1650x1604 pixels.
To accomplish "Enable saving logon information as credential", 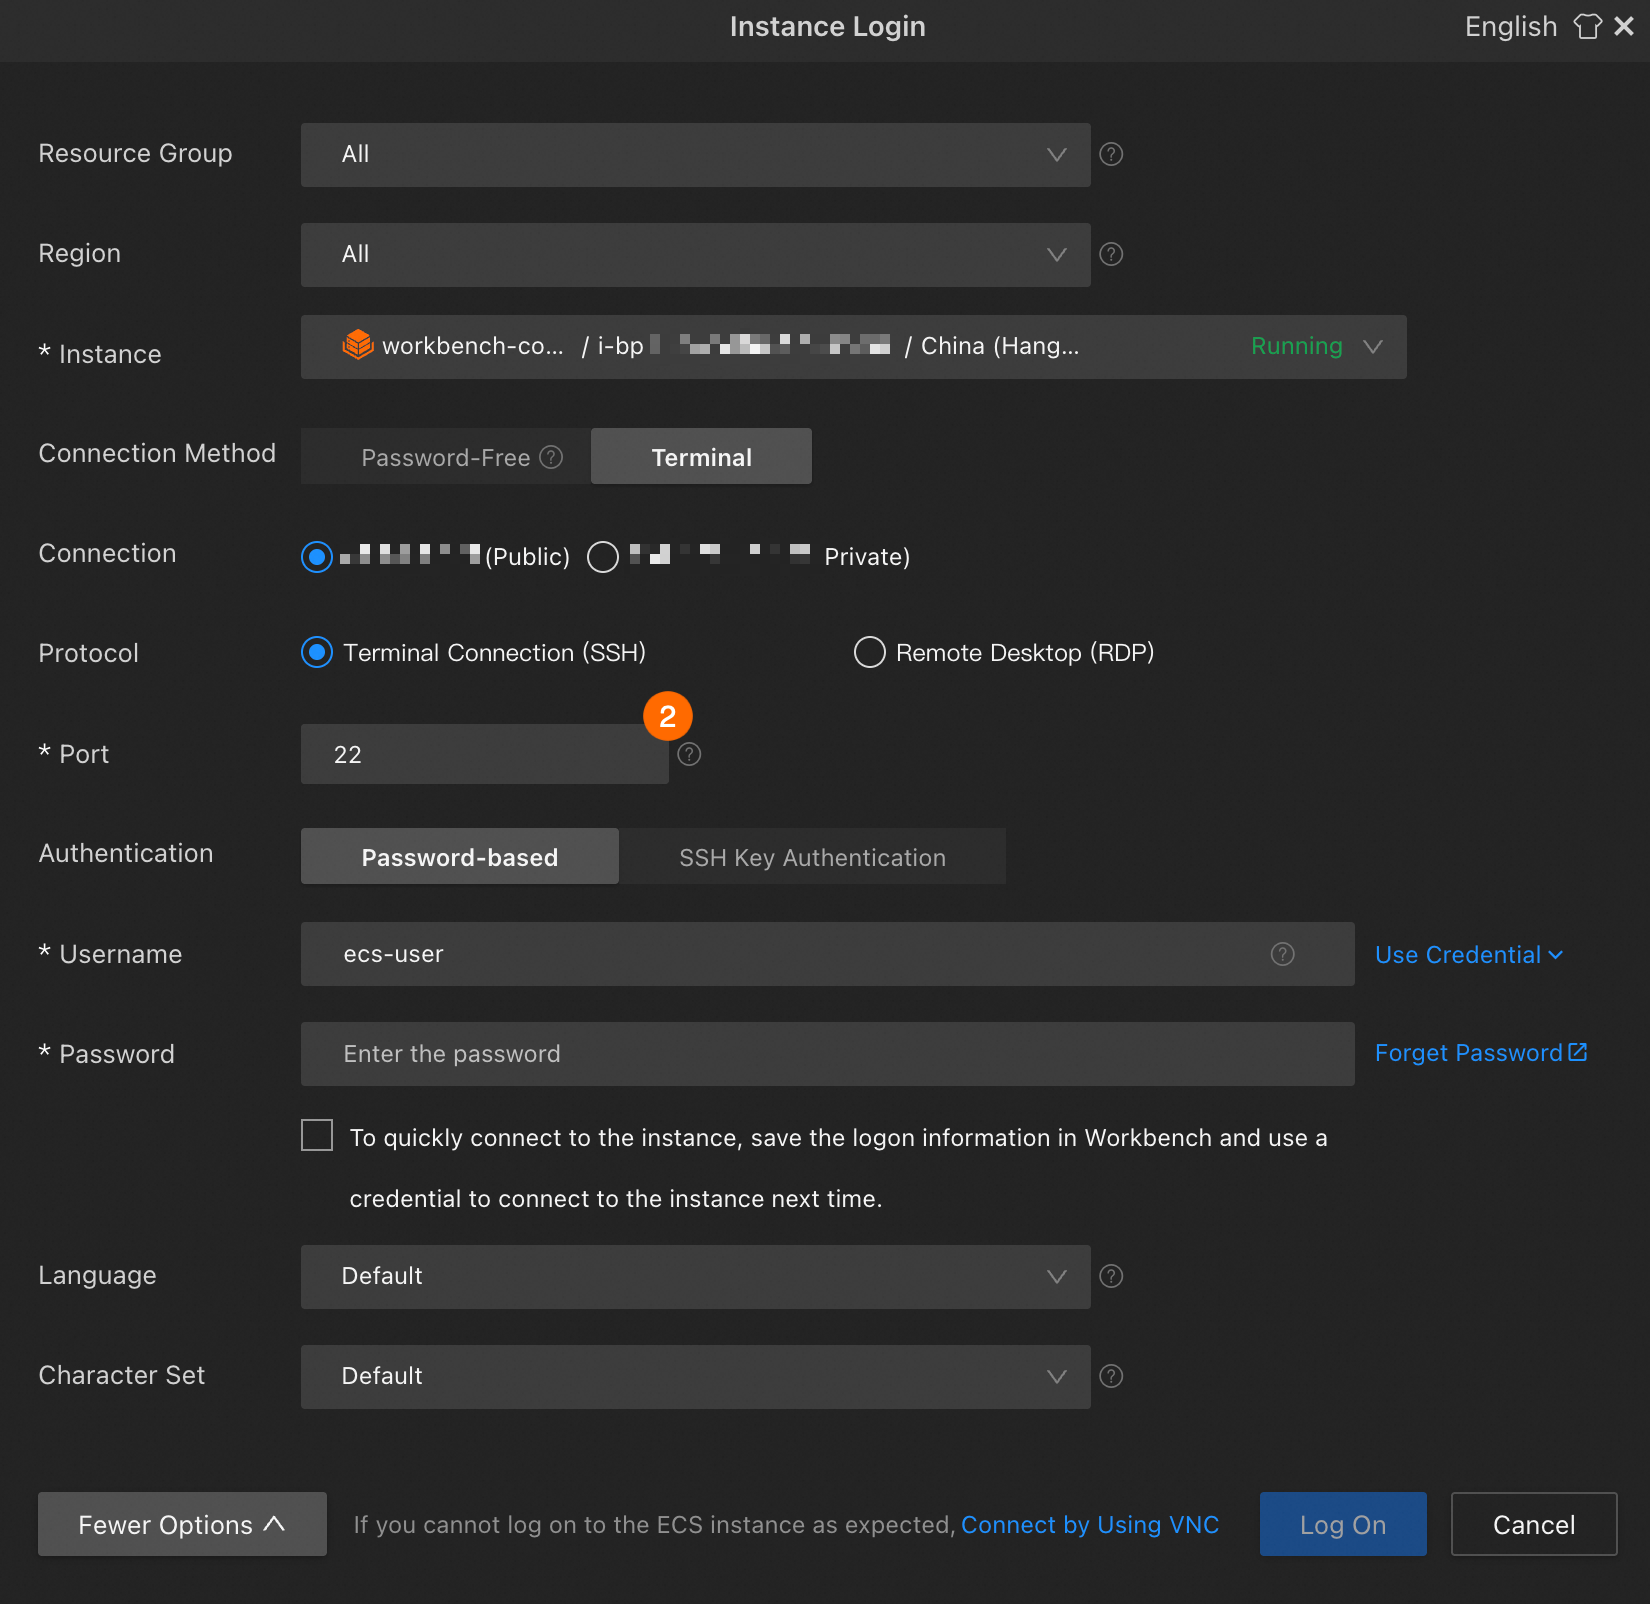I will [317, 1135].
